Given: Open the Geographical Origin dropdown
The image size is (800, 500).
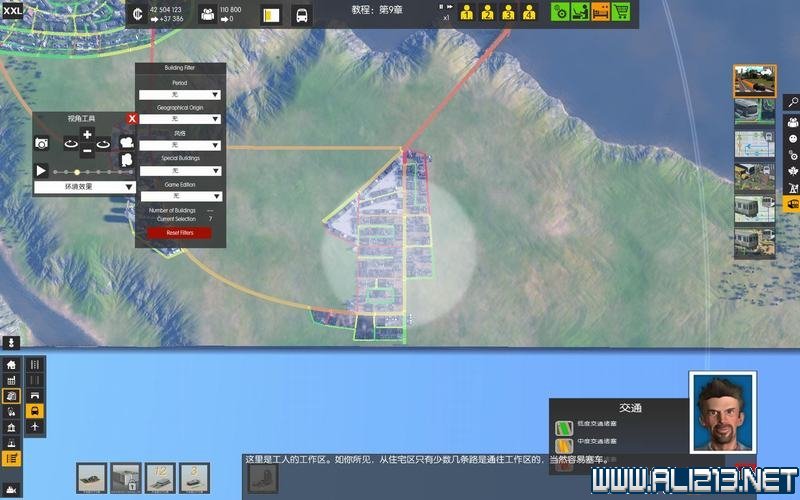Looking at the screenshot, I should click(x=180, y=119).
